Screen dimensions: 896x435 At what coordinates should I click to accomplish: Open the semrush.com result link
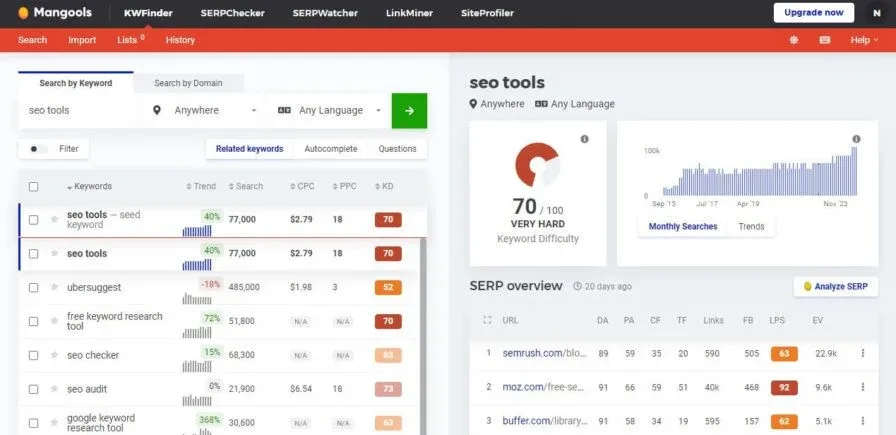pos(545,353)
